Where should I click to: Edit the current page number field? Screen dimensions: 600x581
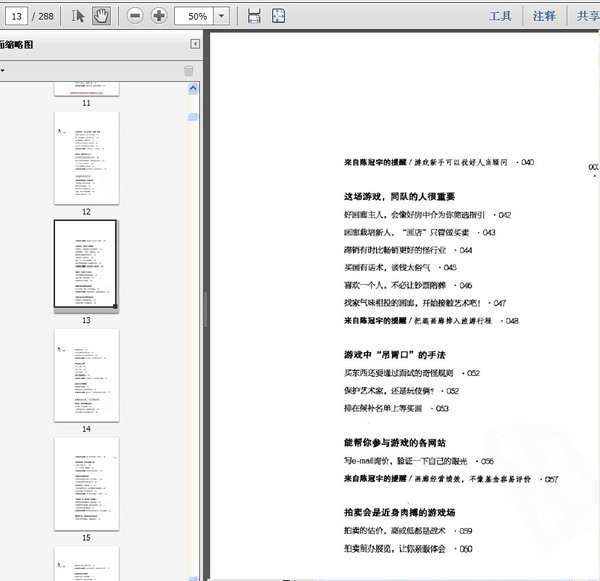(16, 16)
